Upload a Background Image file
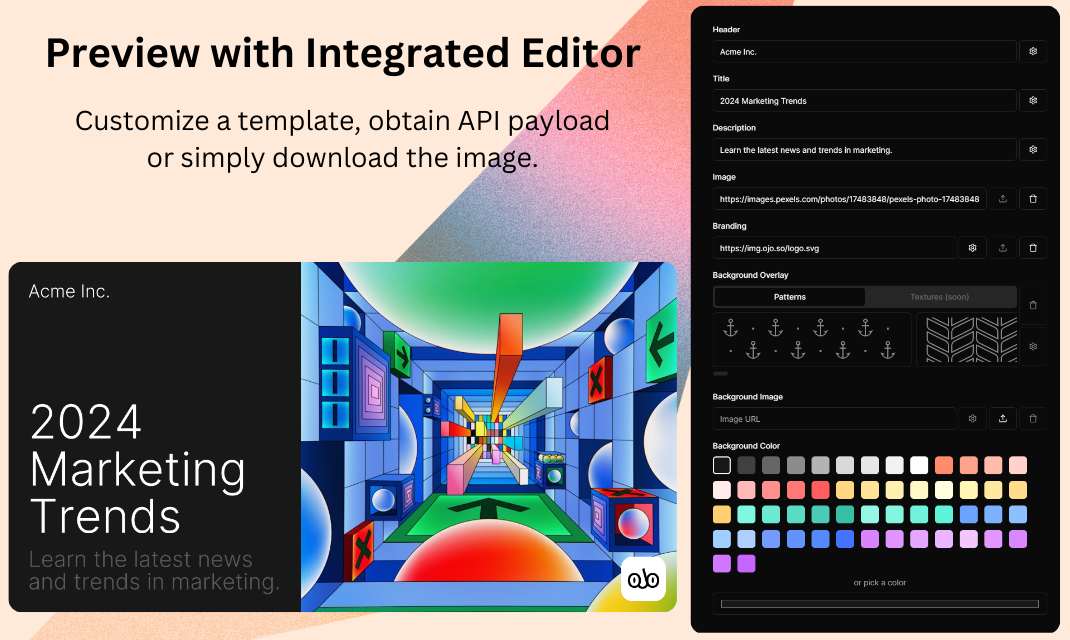 coord(1002,419)
